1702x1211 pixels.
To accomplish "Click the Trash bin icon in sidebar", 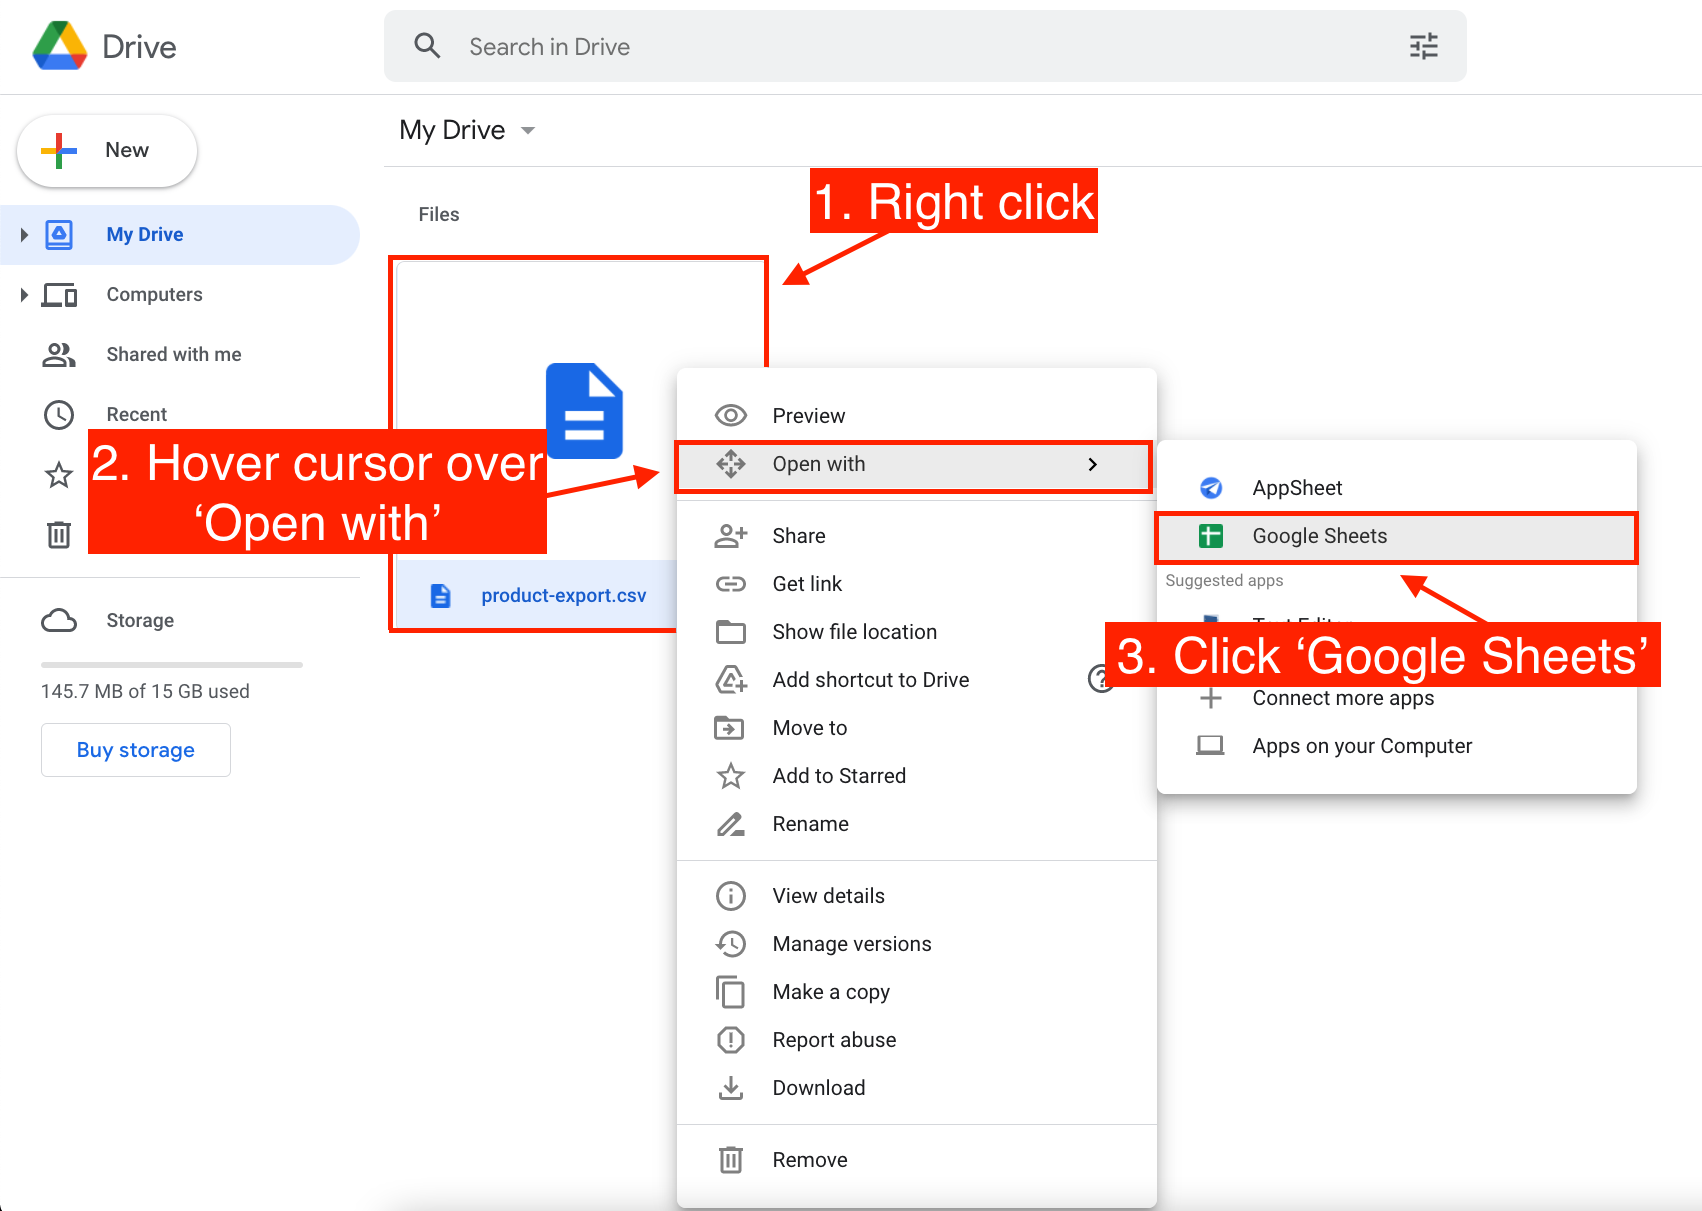I will click(59, 535).
